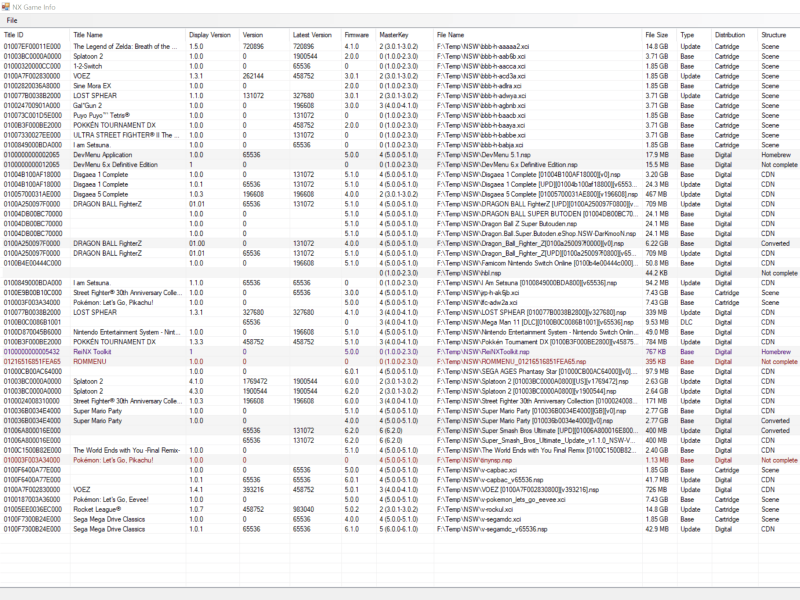Screen dimensions: 800x600
Task: Select Nintendo Entertainment System title row
Action: (400, 332)
